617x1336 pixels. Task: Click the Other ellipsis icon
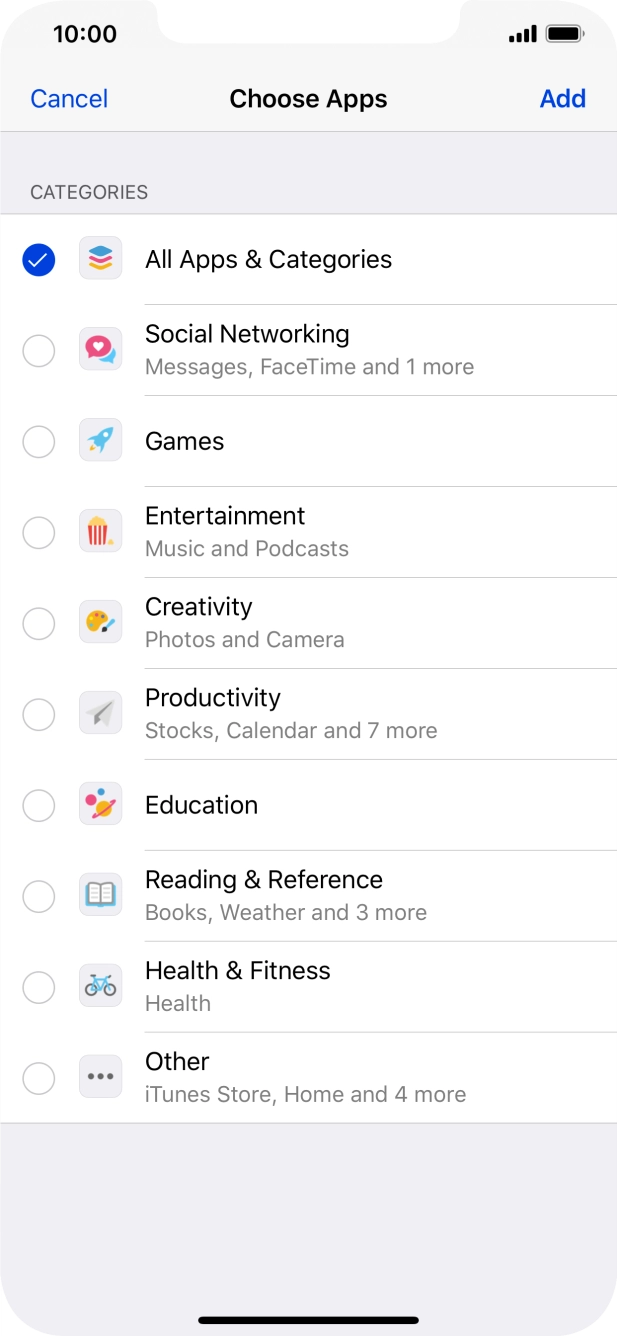pos(100,1077)
